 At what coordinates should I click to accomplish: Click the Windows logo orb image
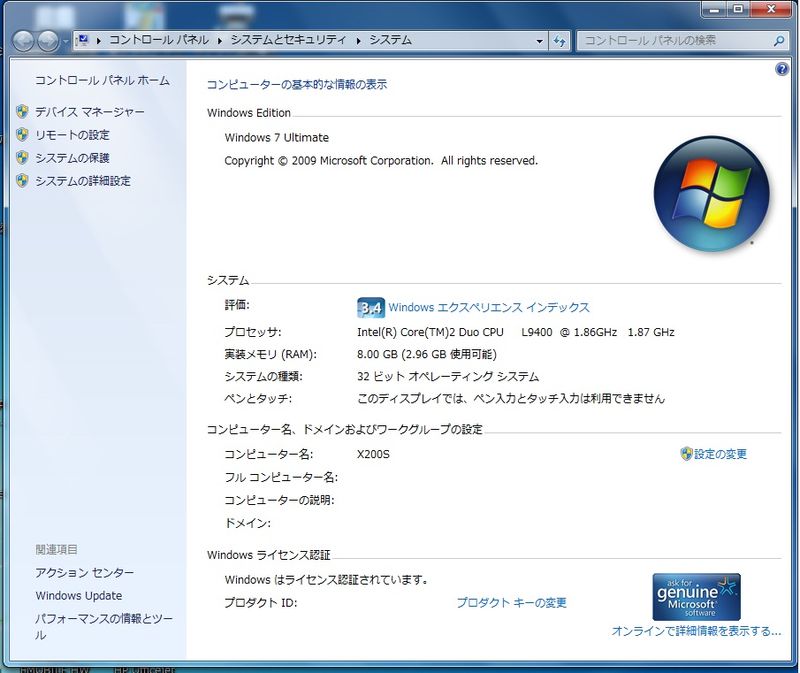coord(711,193)
